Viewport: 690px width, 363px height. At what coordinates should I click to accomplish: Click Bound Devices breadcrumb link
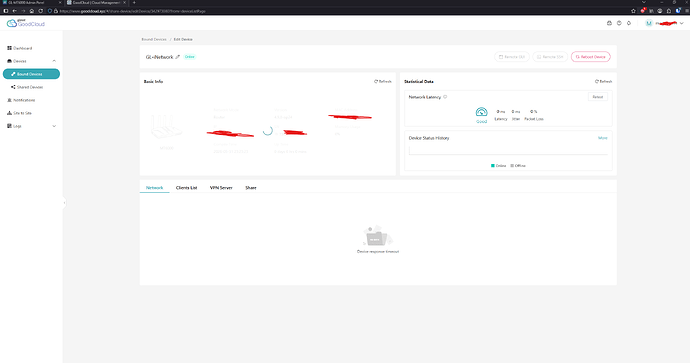tap(154, 39)
